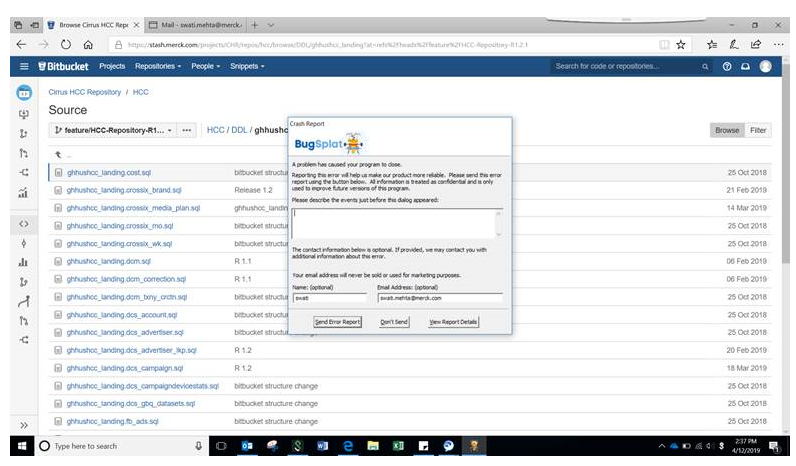Viewport: 796px width, 466px height.
Task: Click scrollbar of crash description box
Action: click(499, 223)
